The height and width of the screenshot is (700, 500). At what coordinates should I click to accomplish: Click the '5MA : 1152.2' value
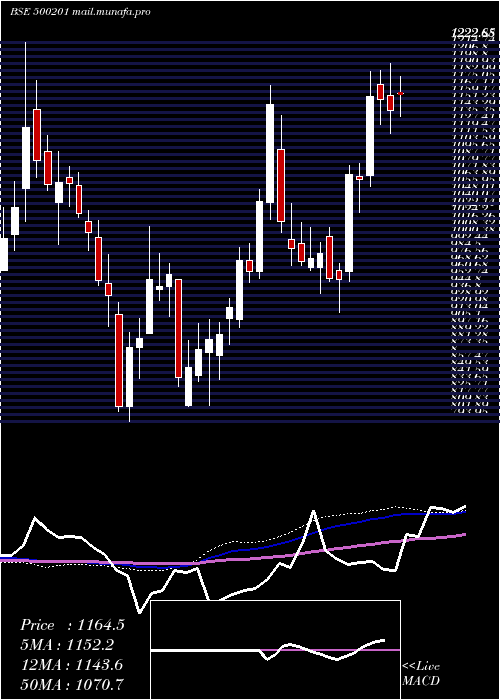click(x=67, y=645)
